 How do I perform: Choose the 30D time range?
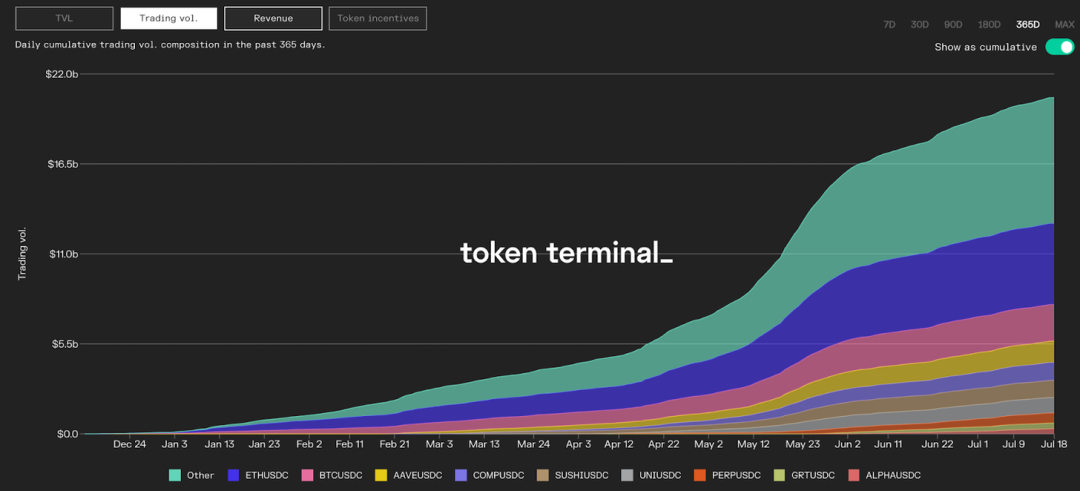(920, 25)
